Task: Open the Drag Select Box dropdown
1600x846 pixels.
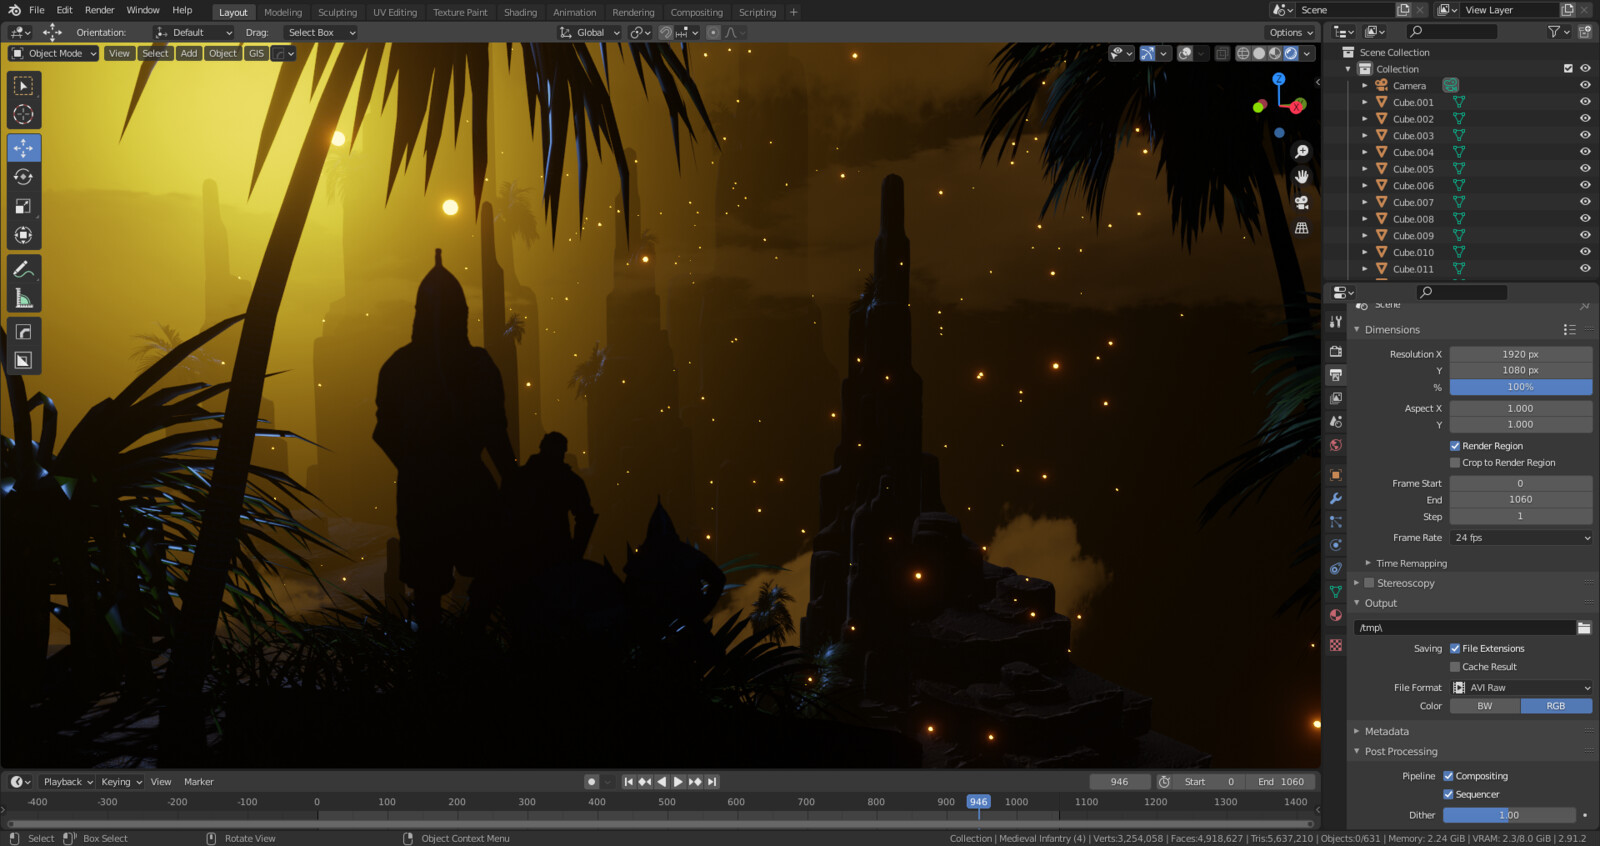Action: (x=320, y=32)
